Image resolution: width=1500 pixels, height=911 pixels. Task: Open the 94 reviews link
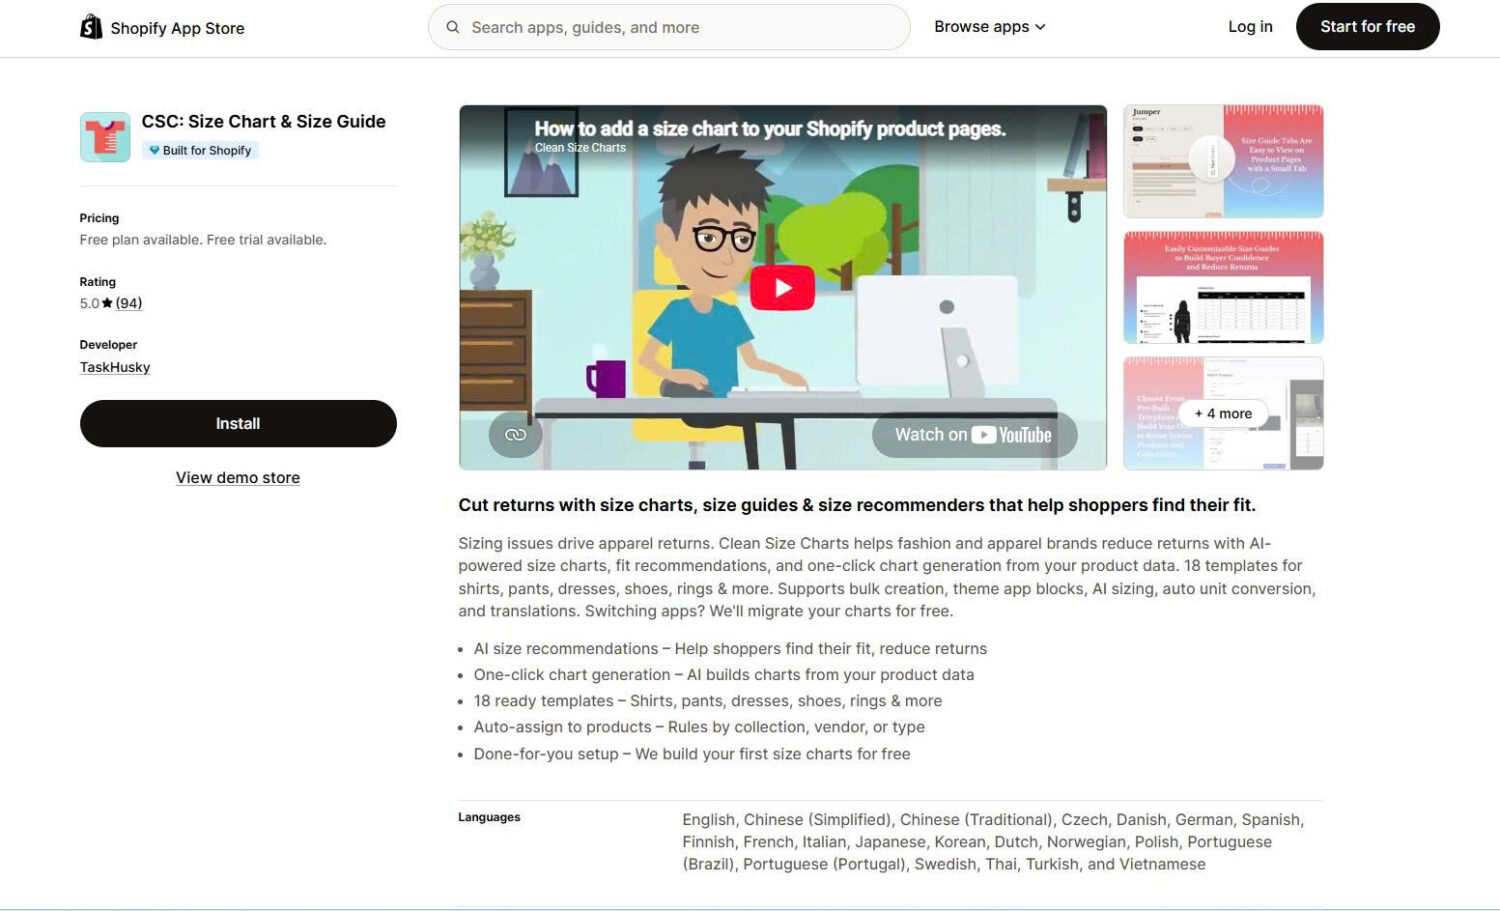[129, 303]
